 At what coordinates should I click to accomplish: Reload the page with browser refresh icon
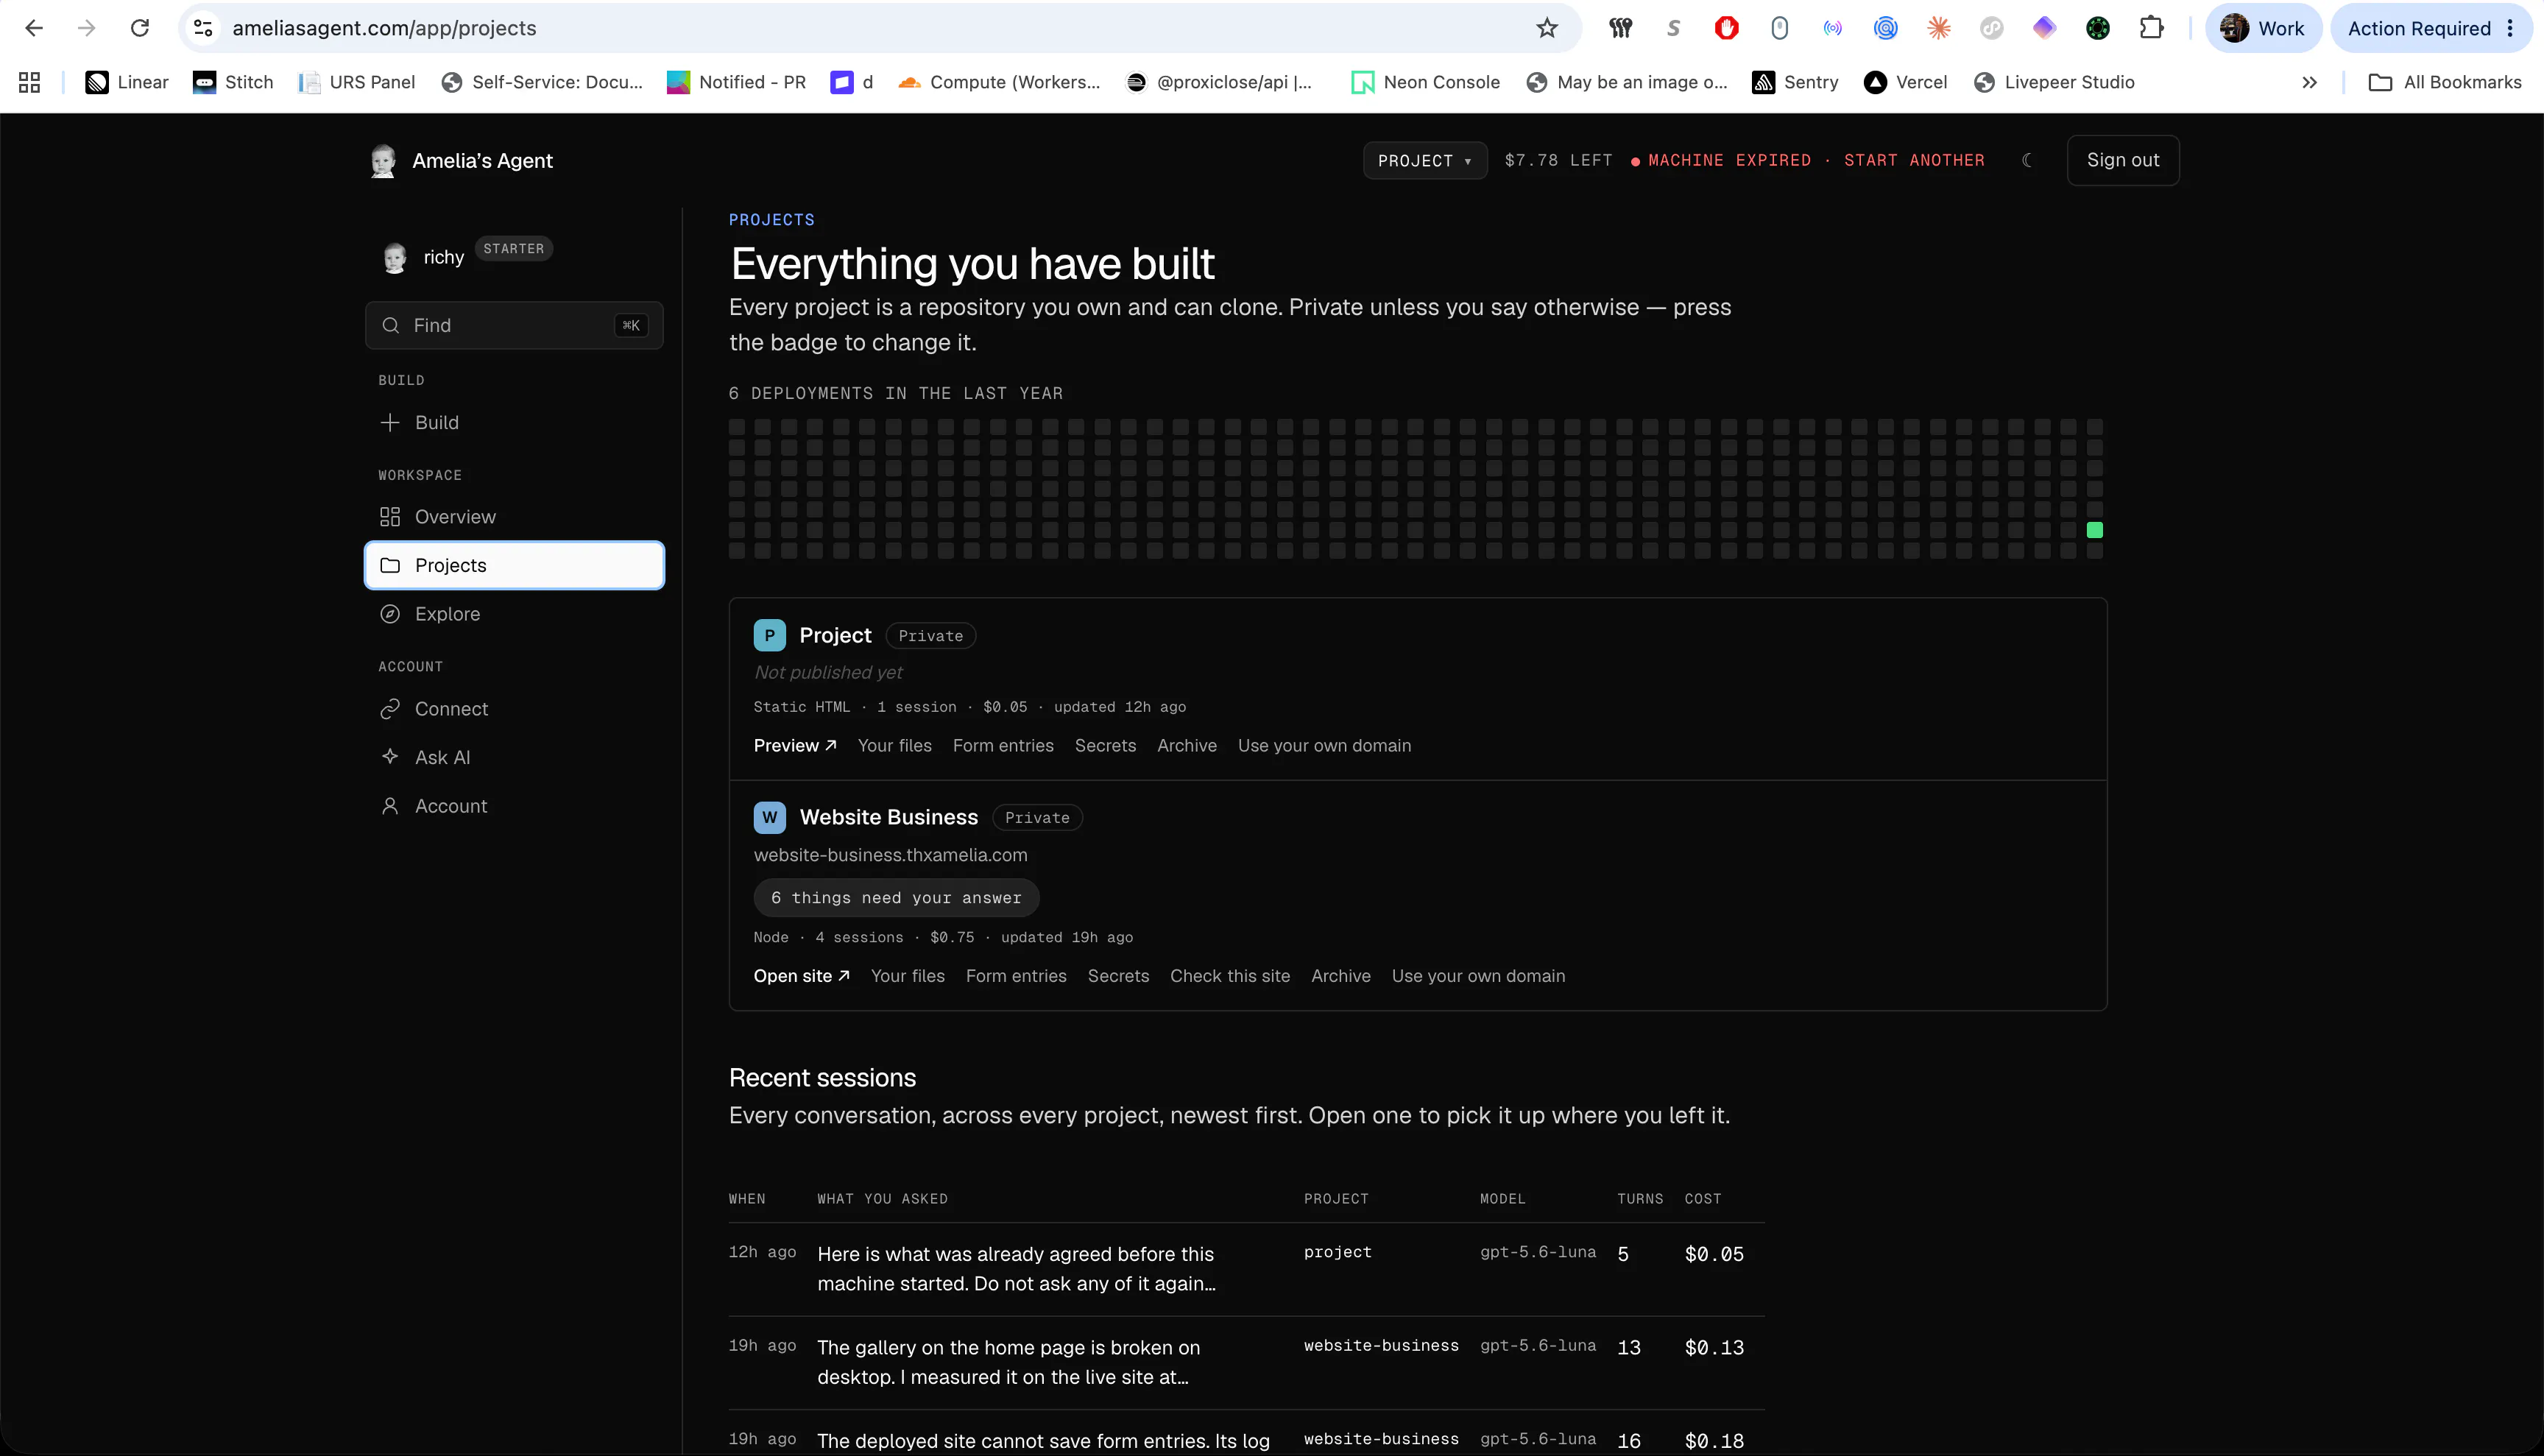click(x=140, y=28)
